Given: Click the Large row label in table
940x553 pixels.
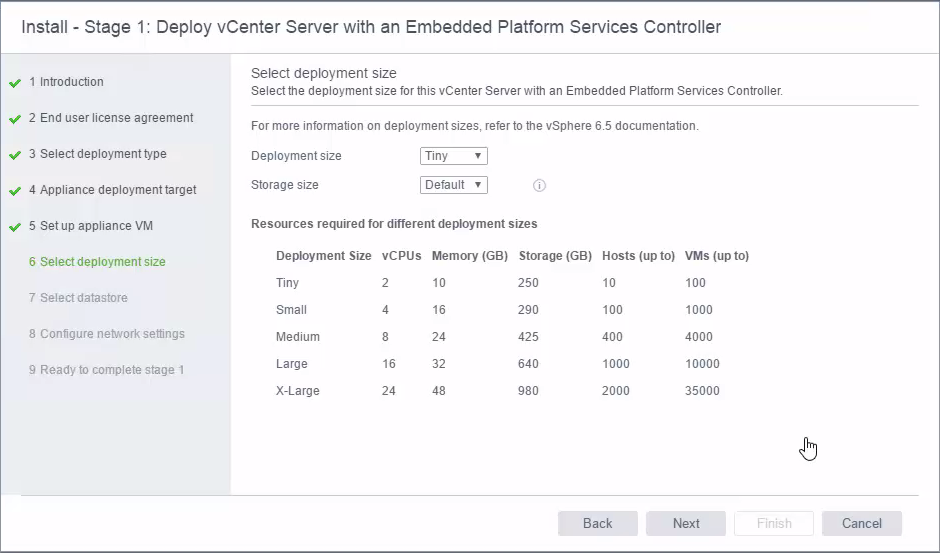Looking at the screenshot, I should pos(292,363).
